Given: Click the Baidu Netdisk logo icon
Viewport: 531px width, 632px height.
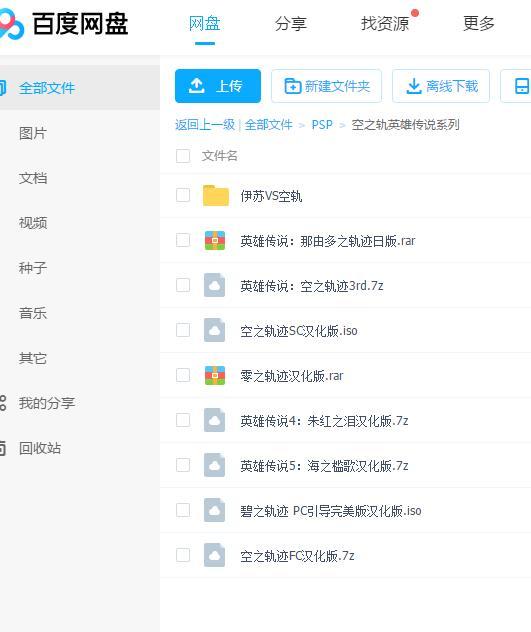Looking at the screenshot, I should point(11,24).
